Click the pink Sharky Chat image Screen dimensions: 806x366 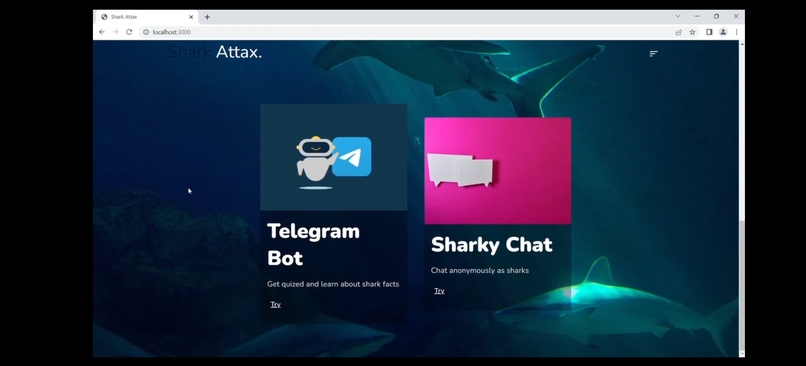tap(498, 171)
